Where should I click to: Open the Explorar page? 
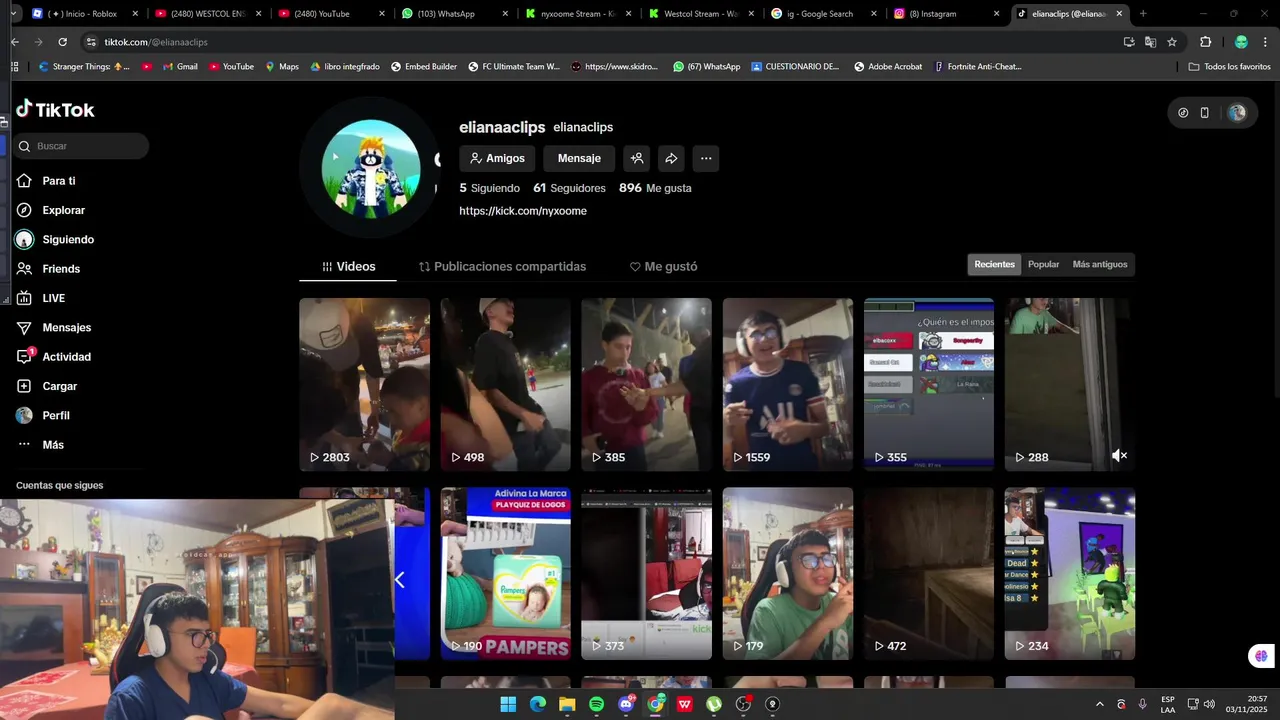[x=50, y=210]
